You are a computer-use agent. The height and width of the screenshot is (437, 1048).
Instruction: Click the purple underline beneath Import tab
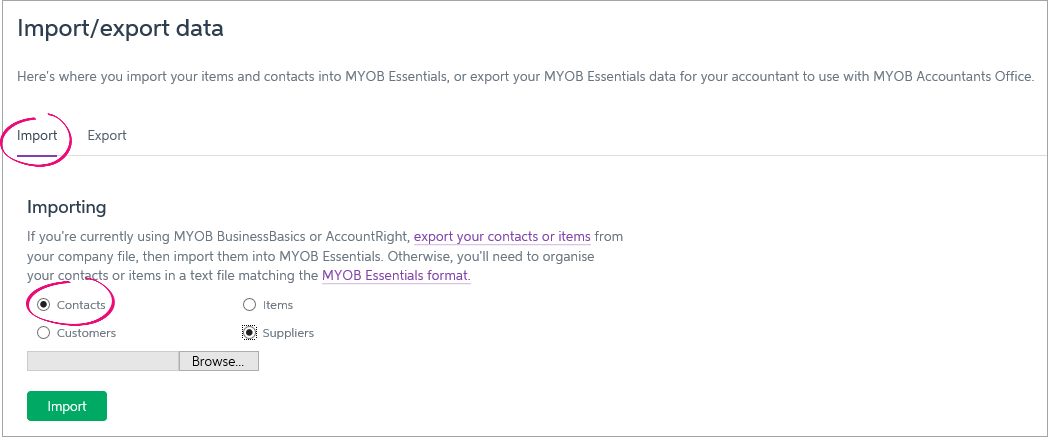point(37,154)
